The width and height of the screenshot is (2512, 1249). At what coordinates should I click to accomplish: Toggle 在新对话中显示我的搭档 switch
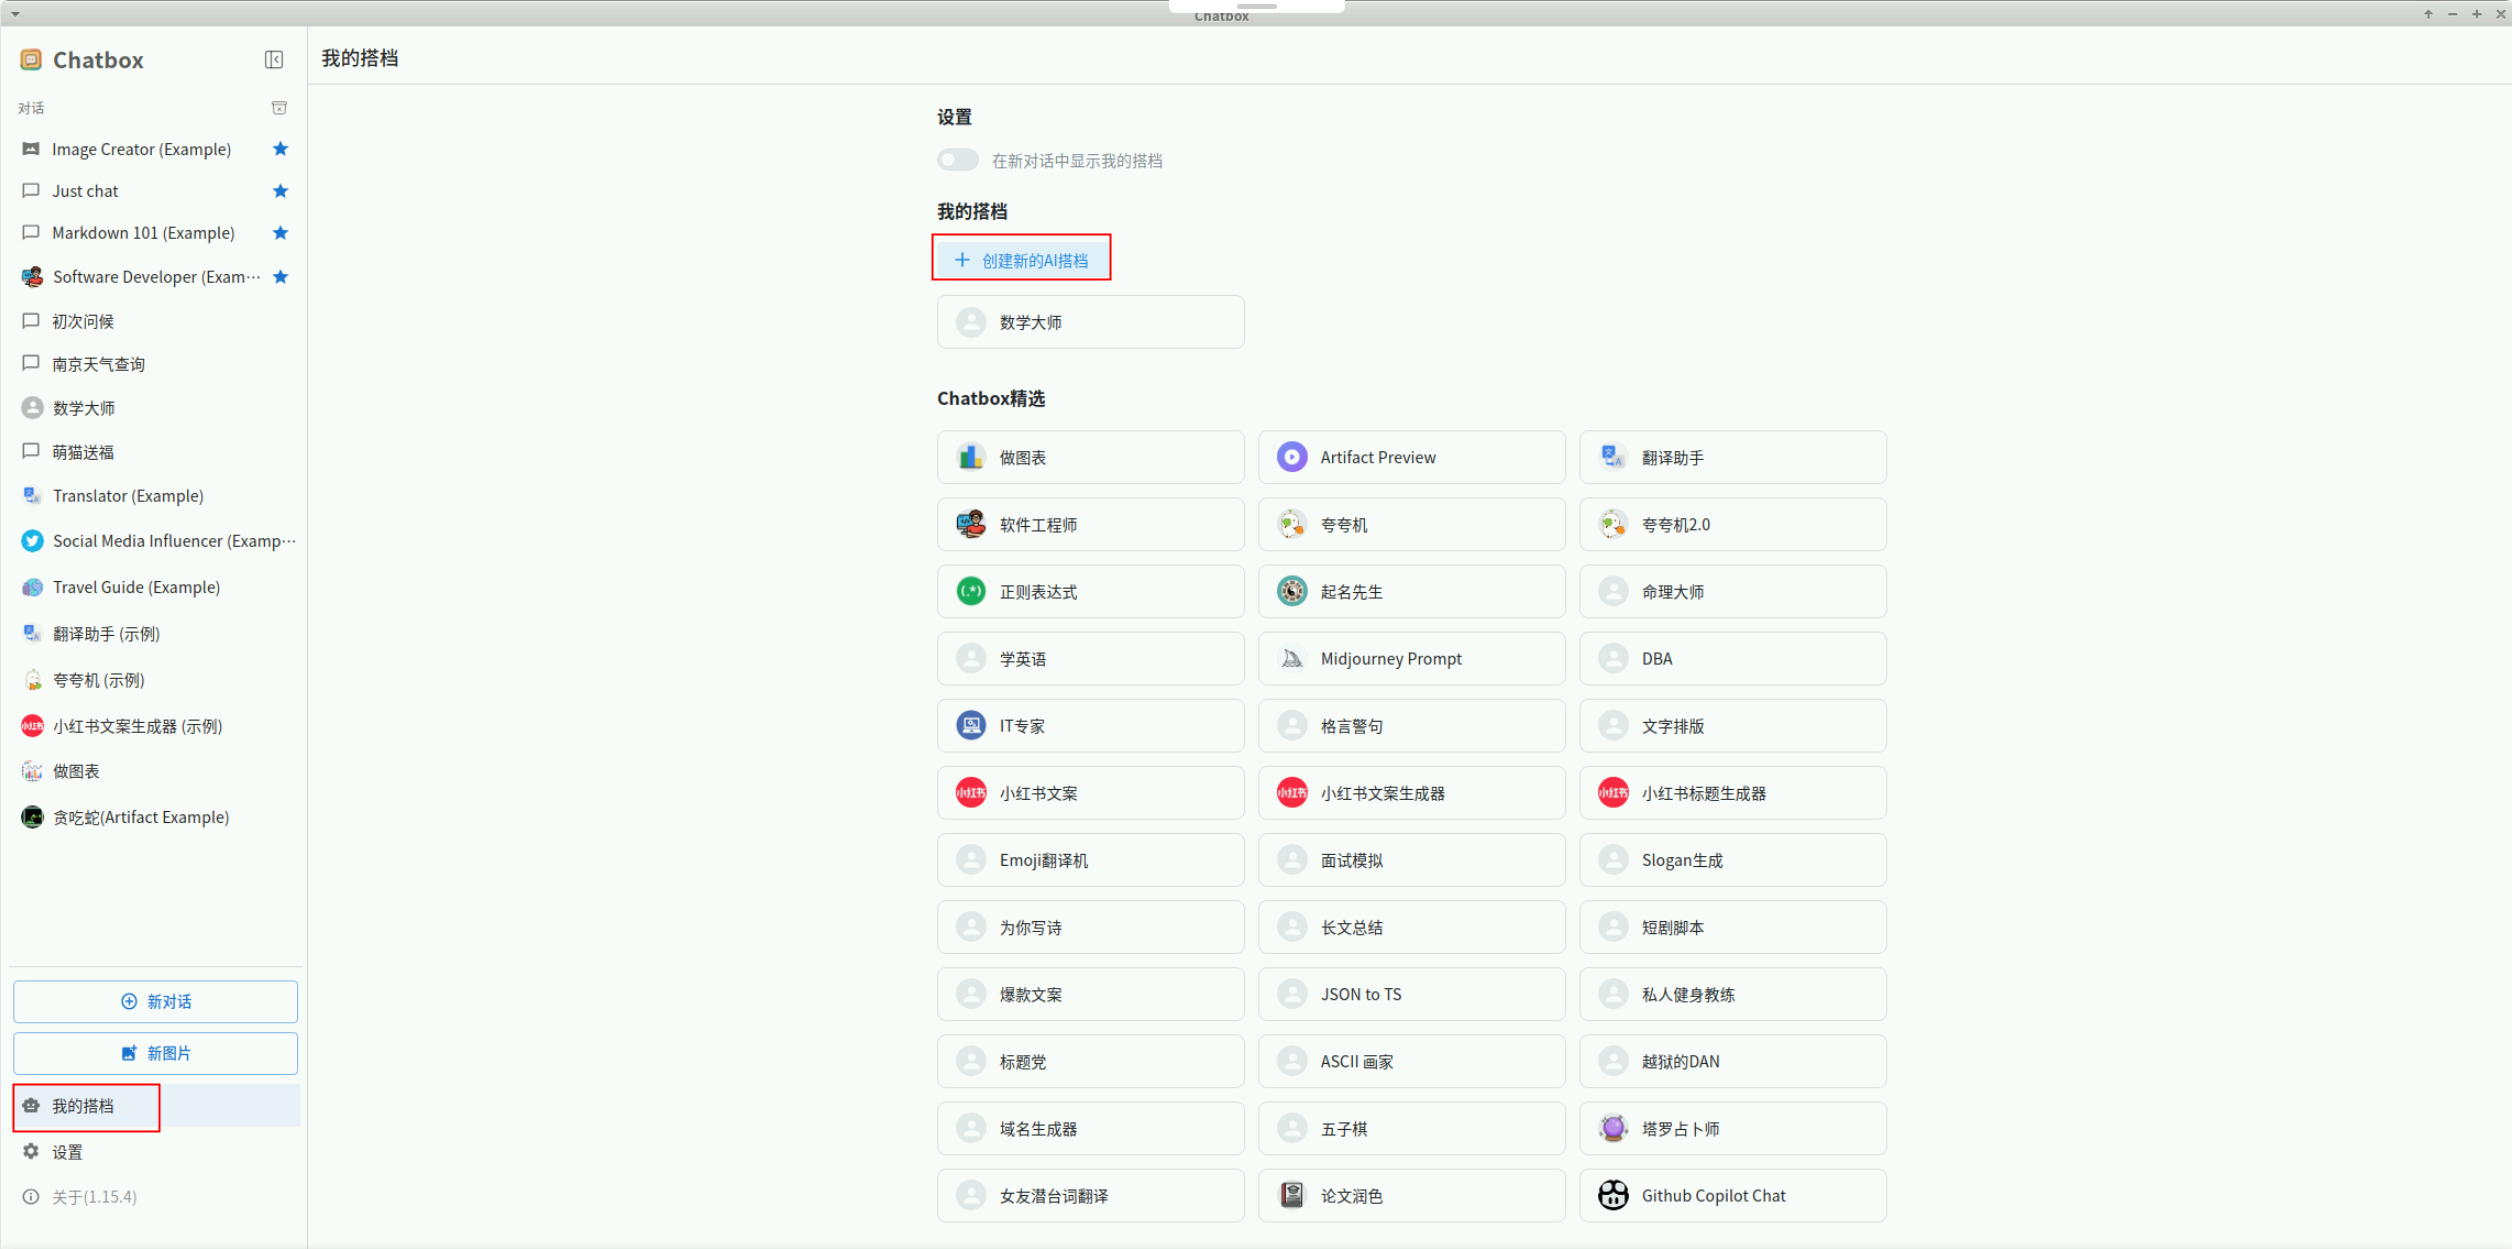[x=957, y=160]
